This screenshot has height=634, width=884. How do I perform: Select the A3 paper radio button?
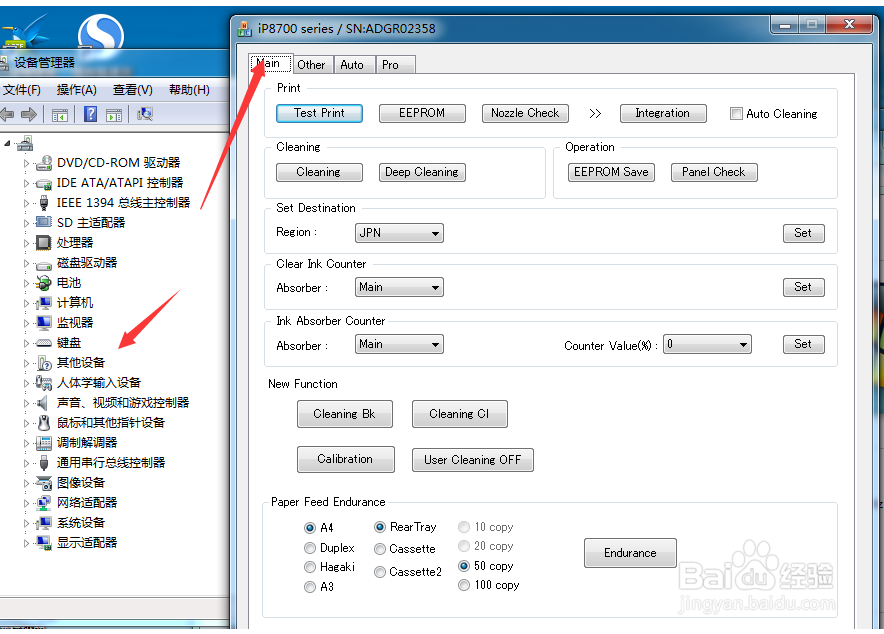coord(310,587)
